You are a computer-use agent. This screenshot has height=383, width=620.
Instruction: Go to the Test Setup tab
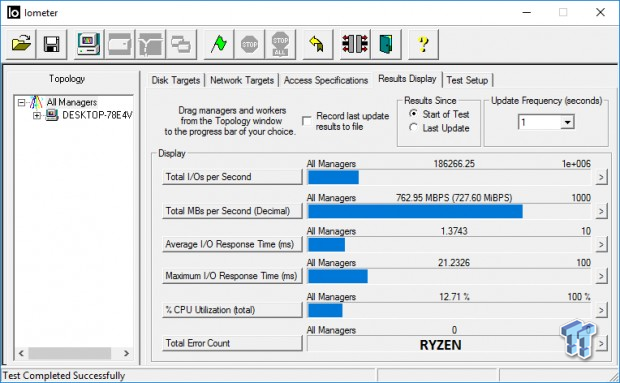click(467, 80)
